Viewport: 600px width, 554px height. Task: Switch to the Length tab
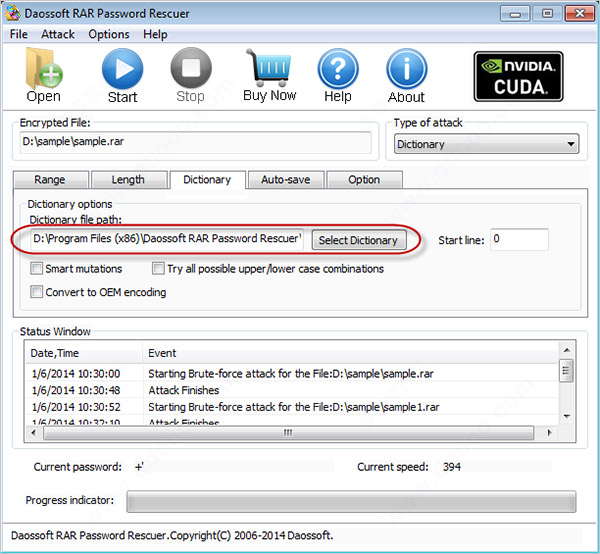(x=129, y=179)
